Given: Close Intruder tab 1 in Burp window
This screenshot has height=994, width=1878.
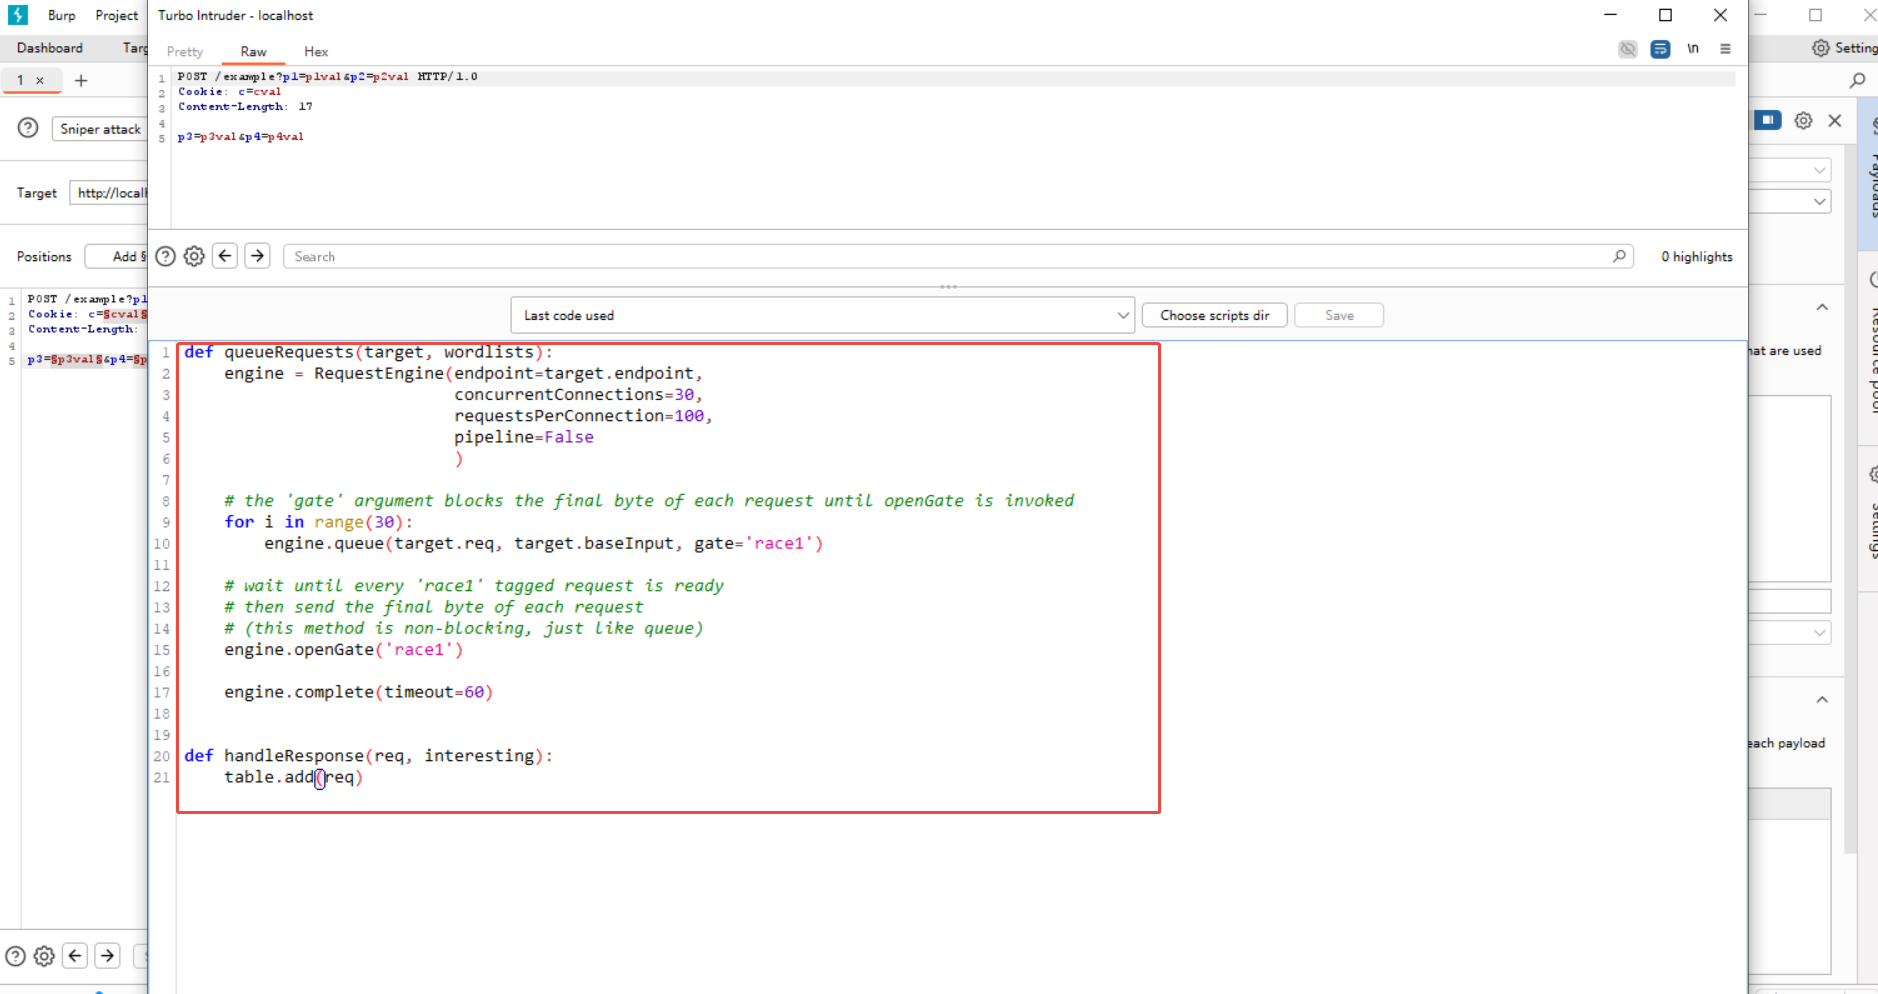Looking at the screenshot, I should click(x=40, y=80).
